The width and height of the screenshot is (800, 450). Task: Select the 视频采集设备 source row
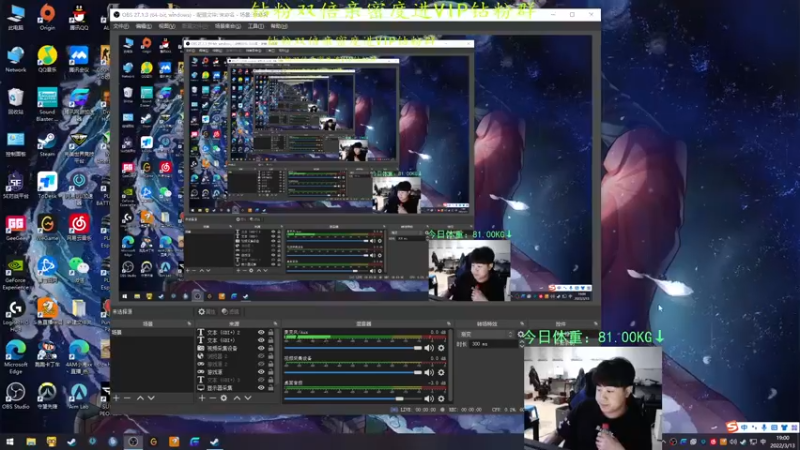[x=236, y=348]
